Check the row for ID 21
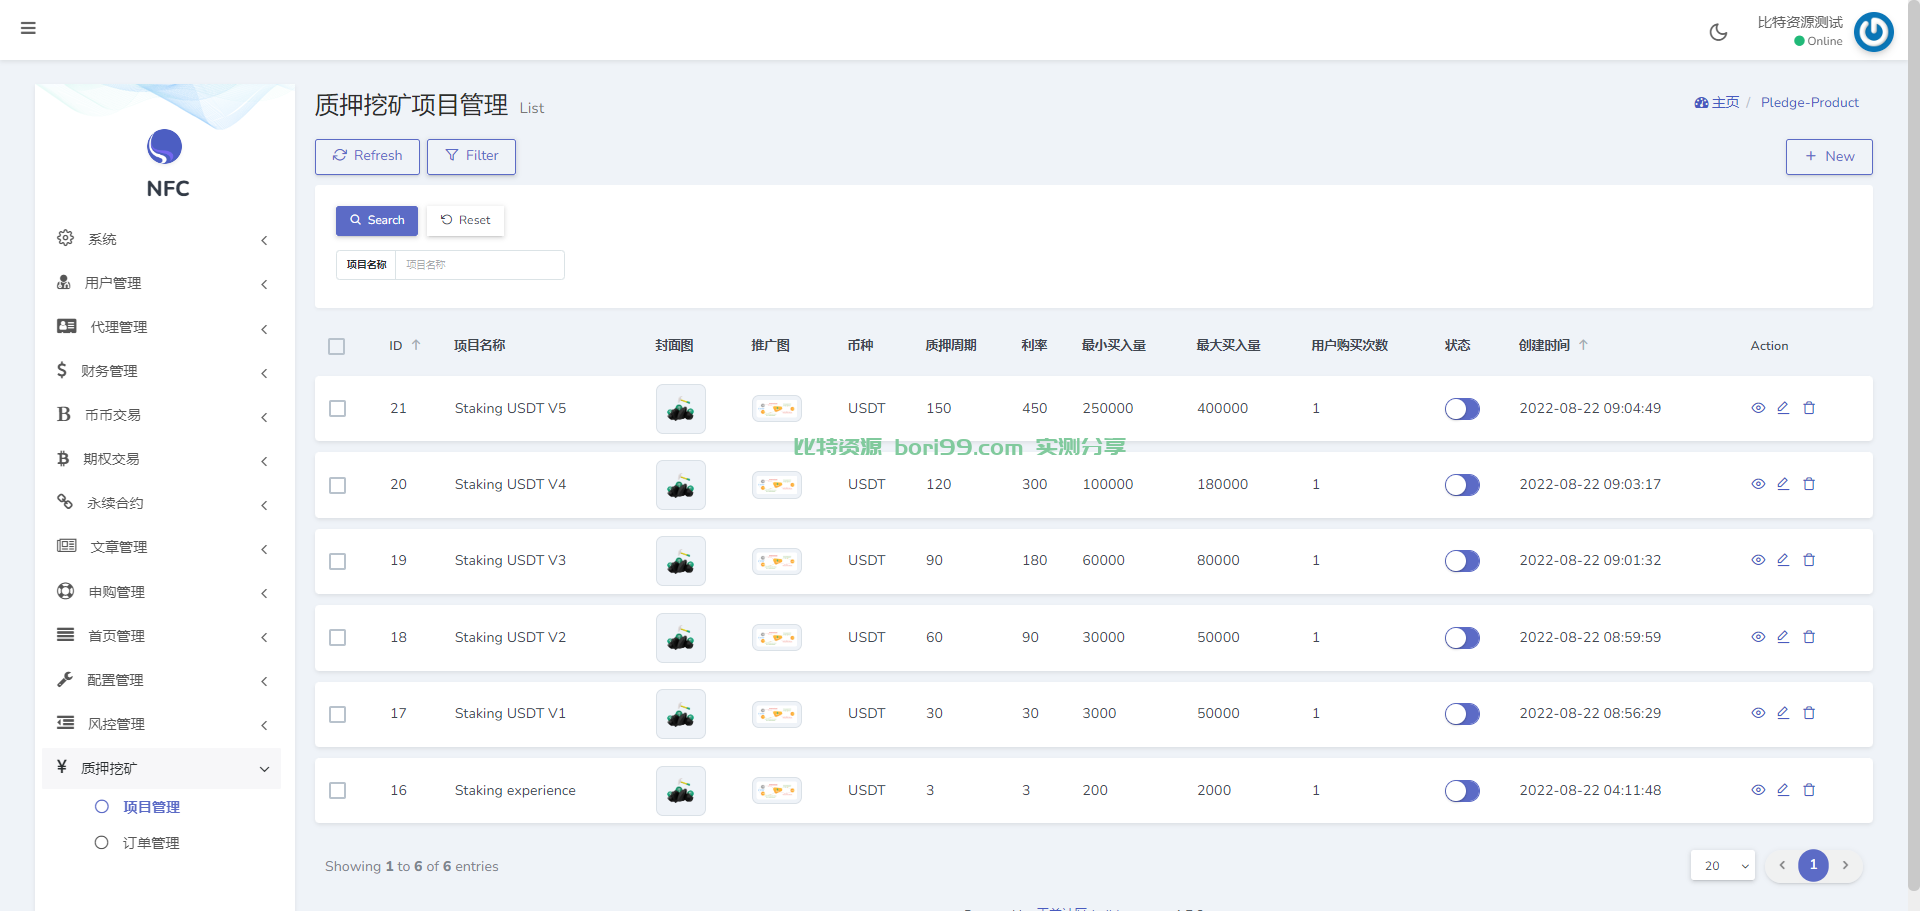 (x=338, y=409)
